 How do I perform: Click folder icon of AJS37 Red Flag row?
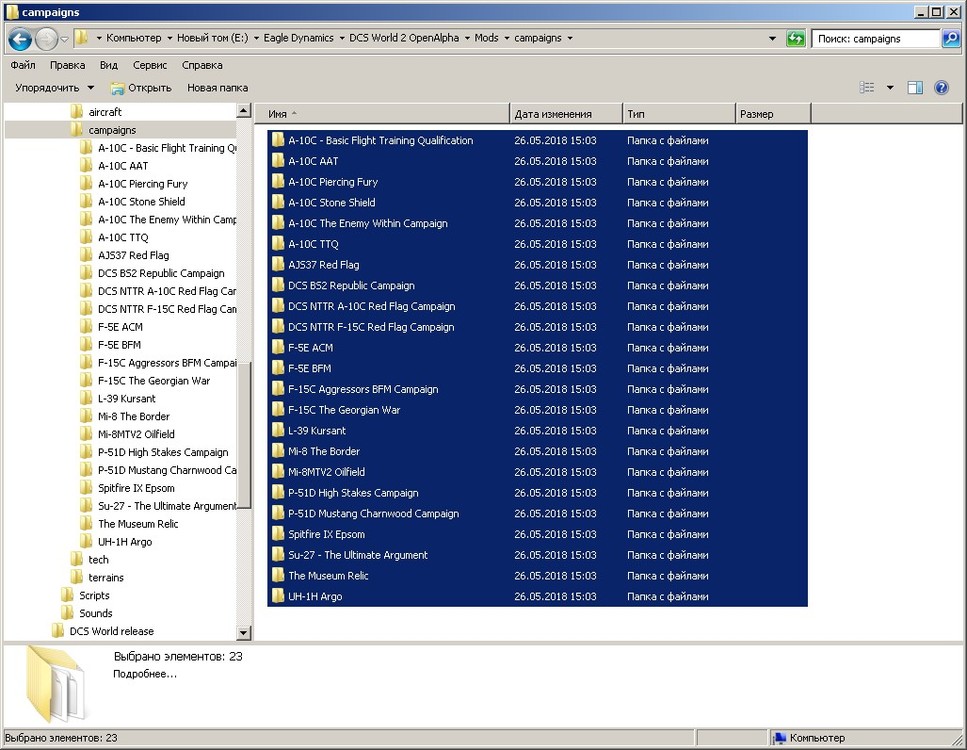tap(278, 265)
